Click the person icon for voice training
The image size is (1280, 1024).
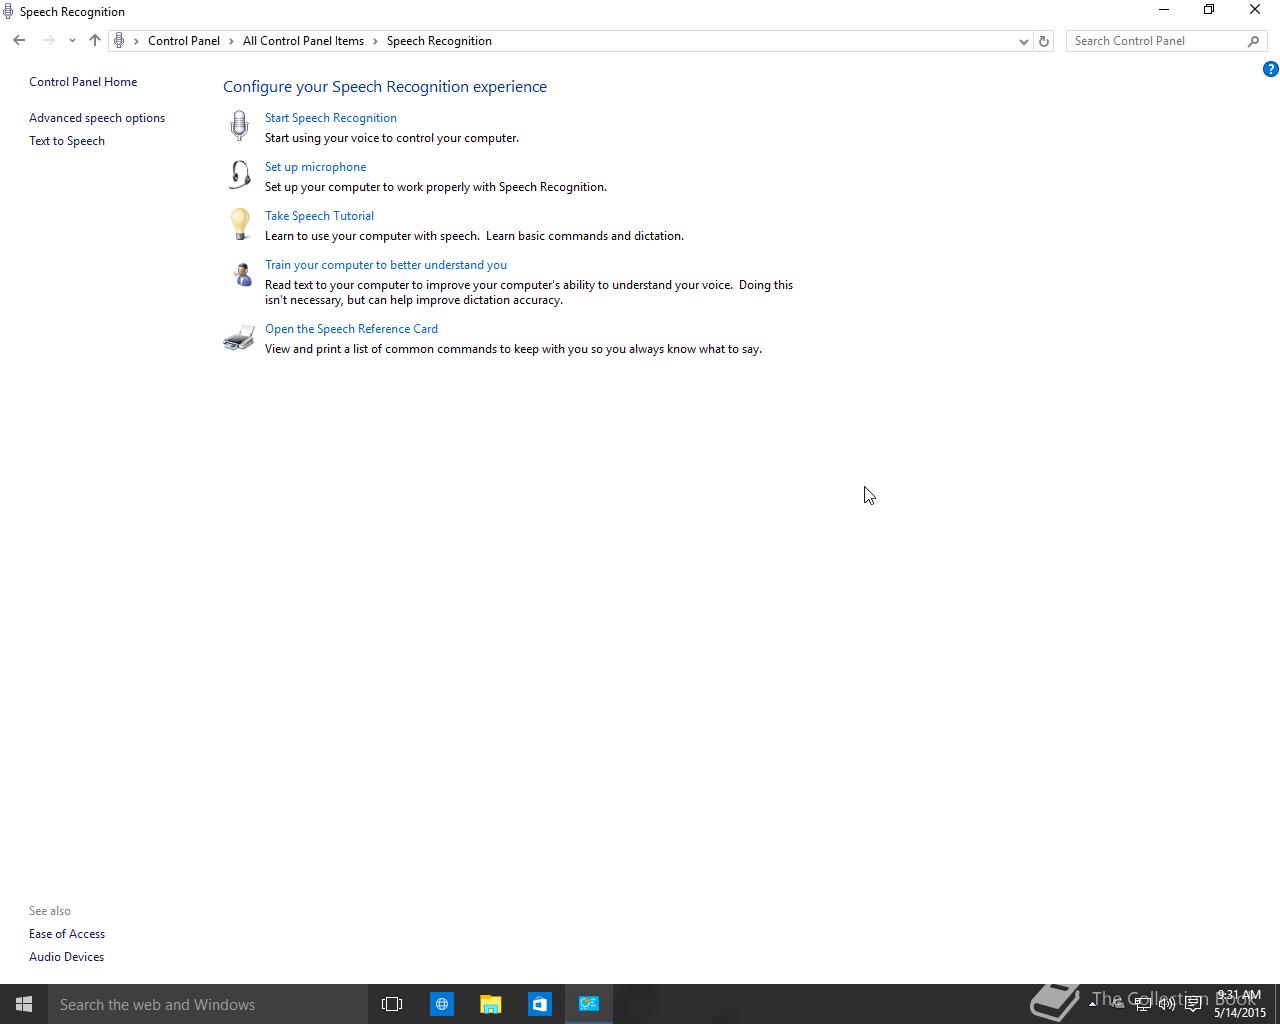click(x=241, y=274)
